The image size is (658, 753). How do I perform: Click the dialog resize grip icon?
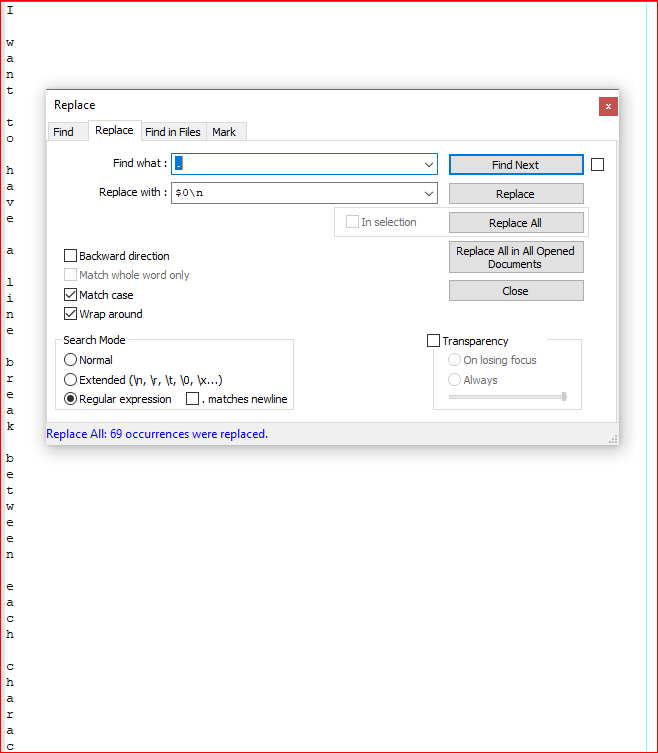pyautogui.click(x=613, y=439)
